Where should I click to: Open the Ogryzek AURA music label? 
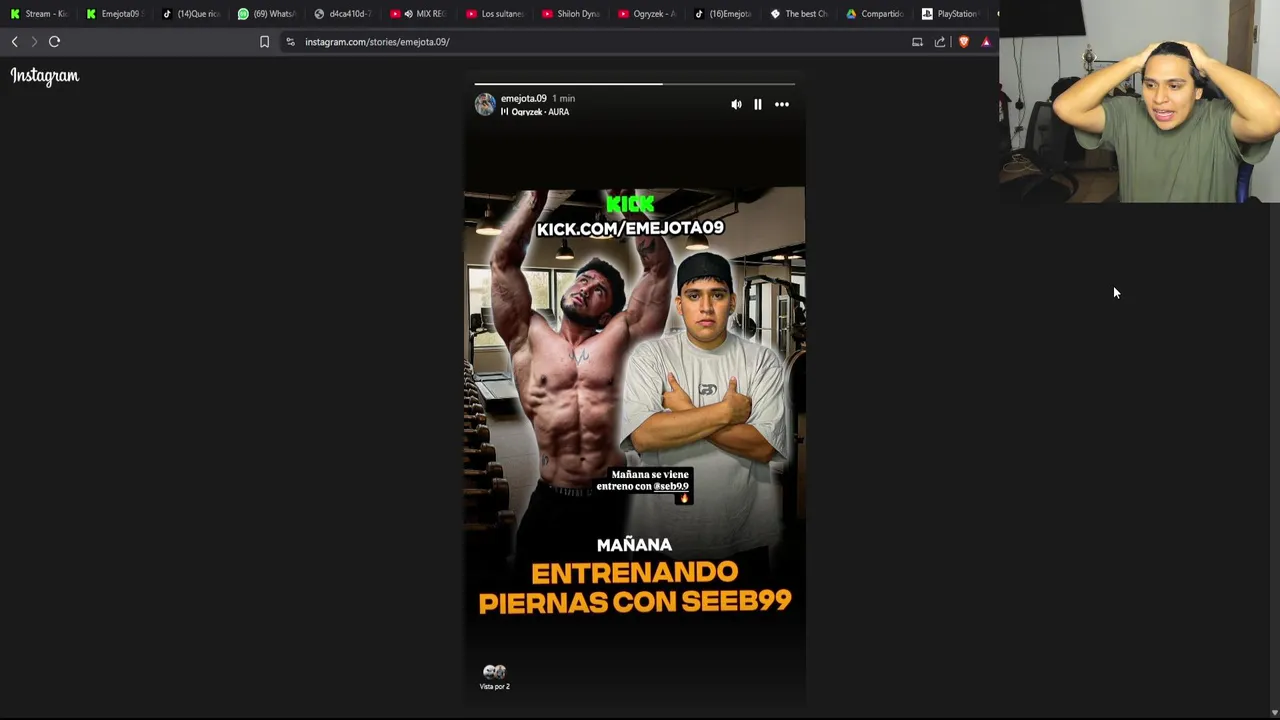pyautogui.click(x=535, y=112)
